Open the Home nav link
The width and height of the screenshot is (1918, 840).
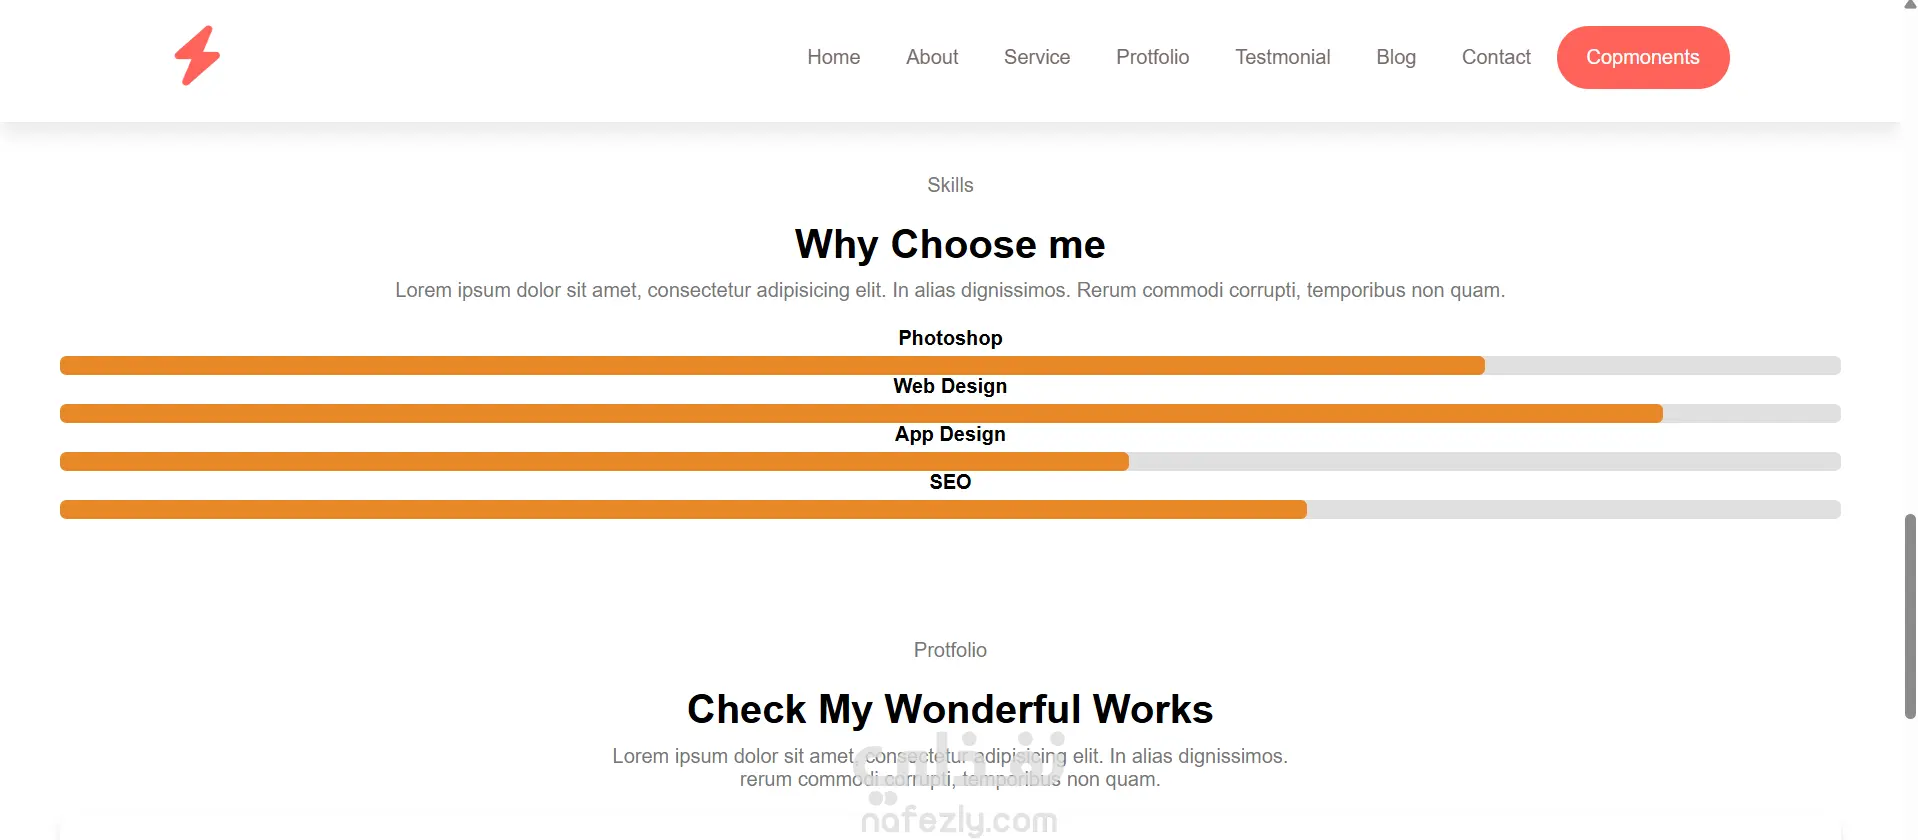coord(834,57)
